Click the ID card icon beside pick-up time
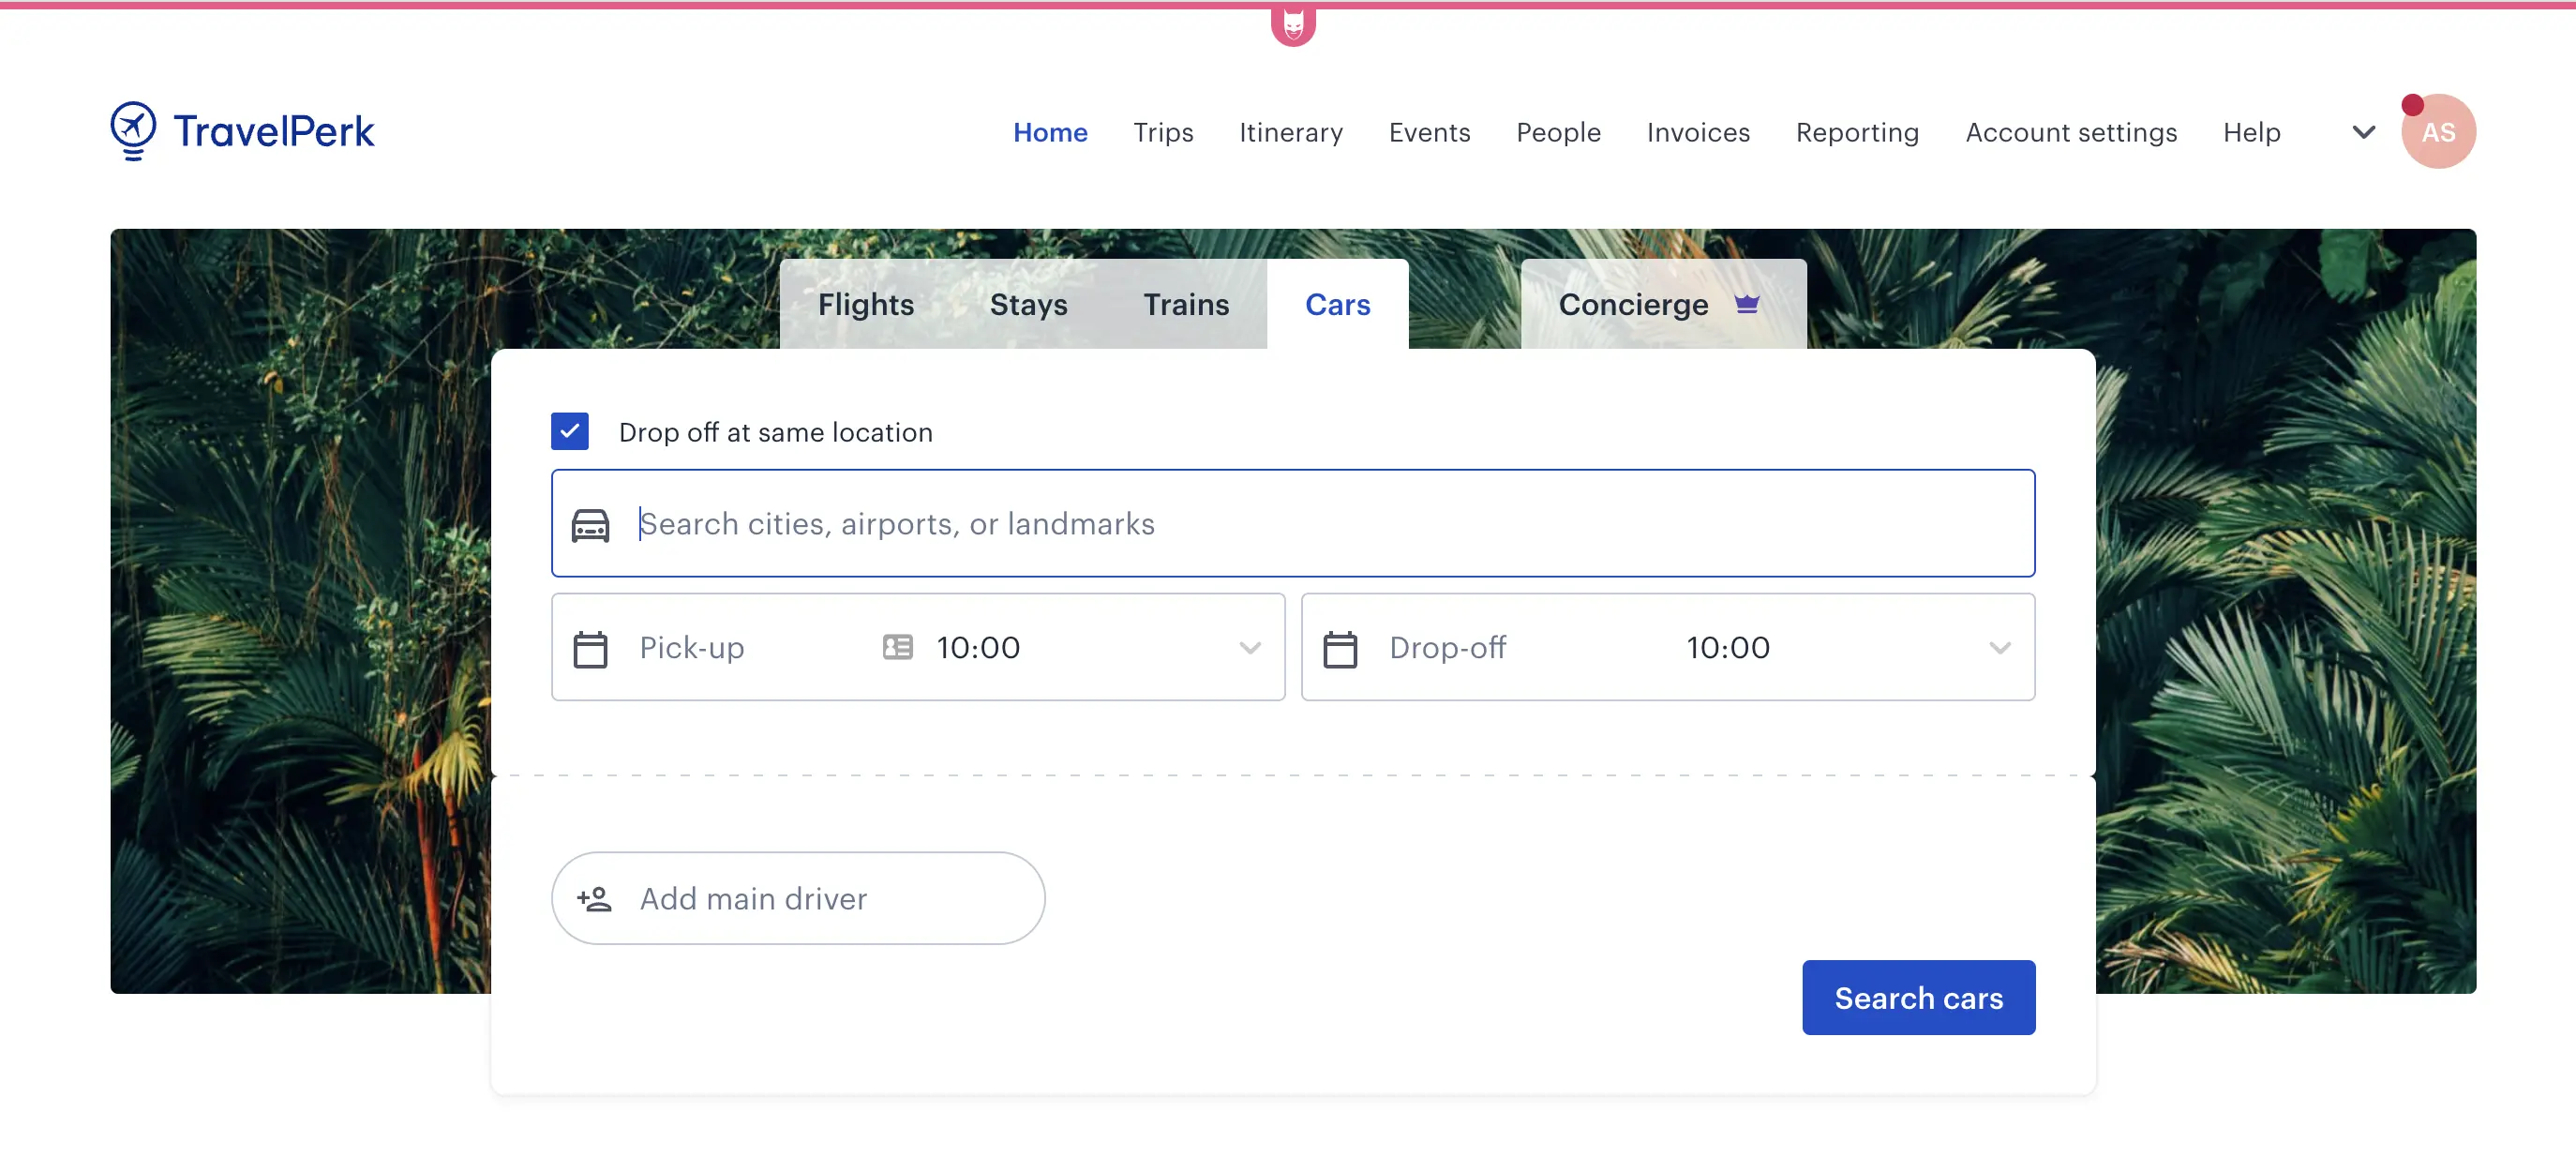Viewport: 2576px width, 1157px height. pos(897,647)
